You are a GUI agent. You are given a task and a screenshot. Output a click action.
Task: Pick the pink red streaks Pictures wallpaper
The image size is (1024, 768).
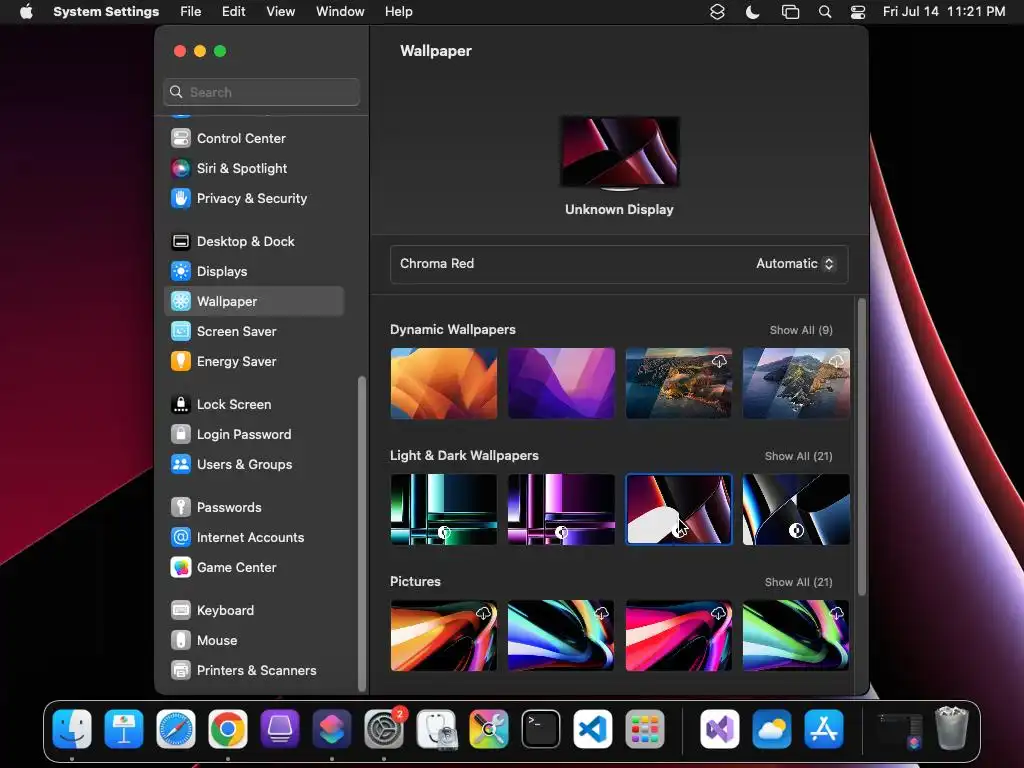pos(679,635)
